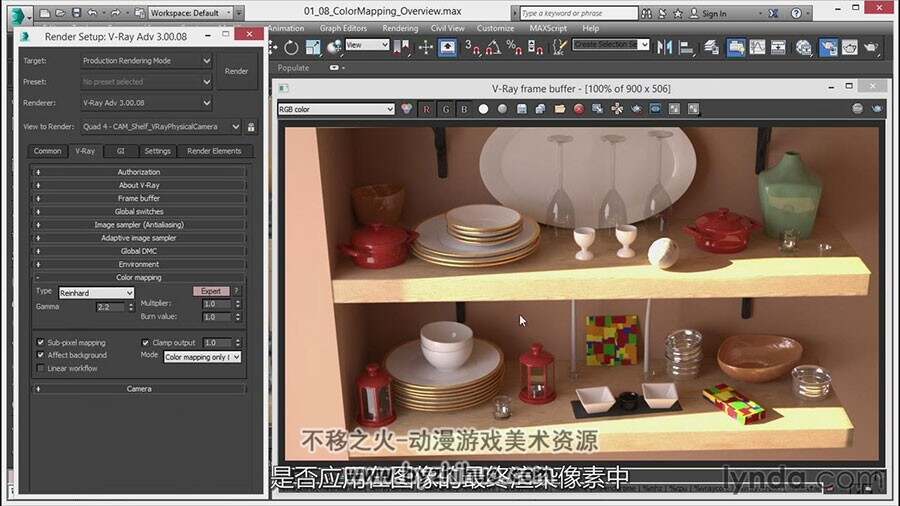Open RGB color channel dropdown
This screenshot has width=900, height=506.
pyautogui.click(x=336, y=109)
